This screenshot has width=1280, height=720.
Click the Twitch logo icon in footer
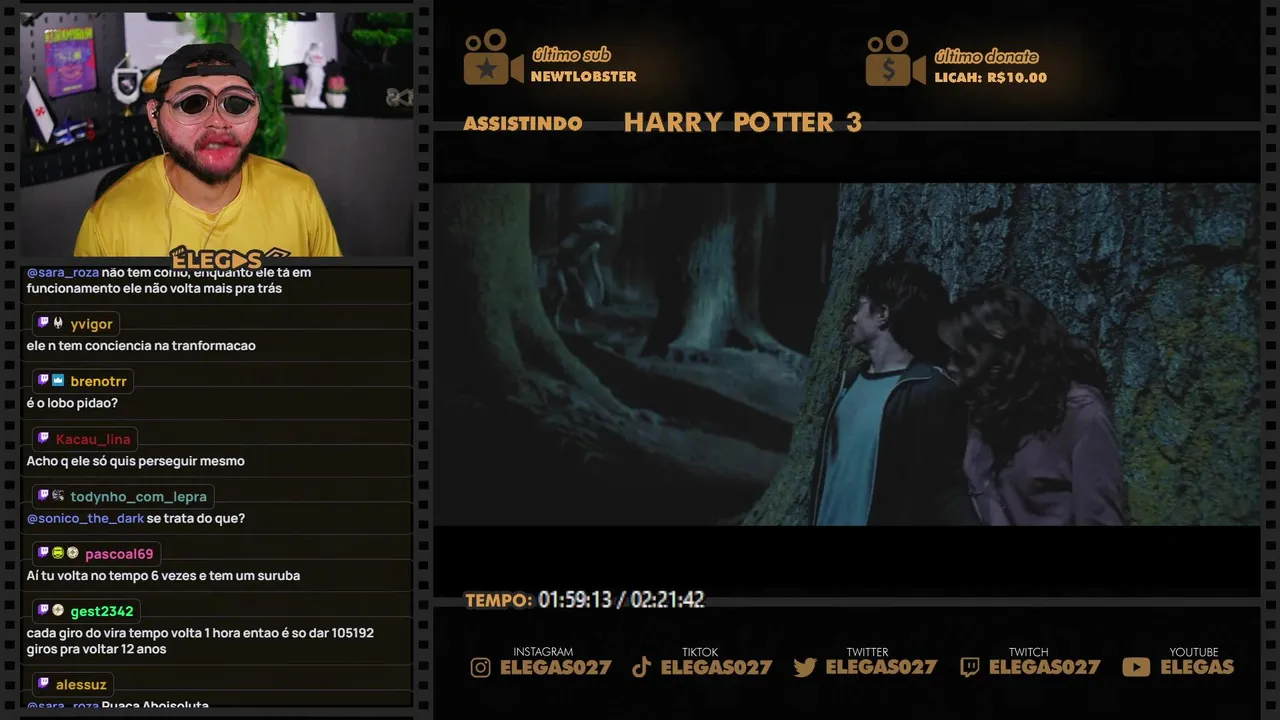point(970,668)
